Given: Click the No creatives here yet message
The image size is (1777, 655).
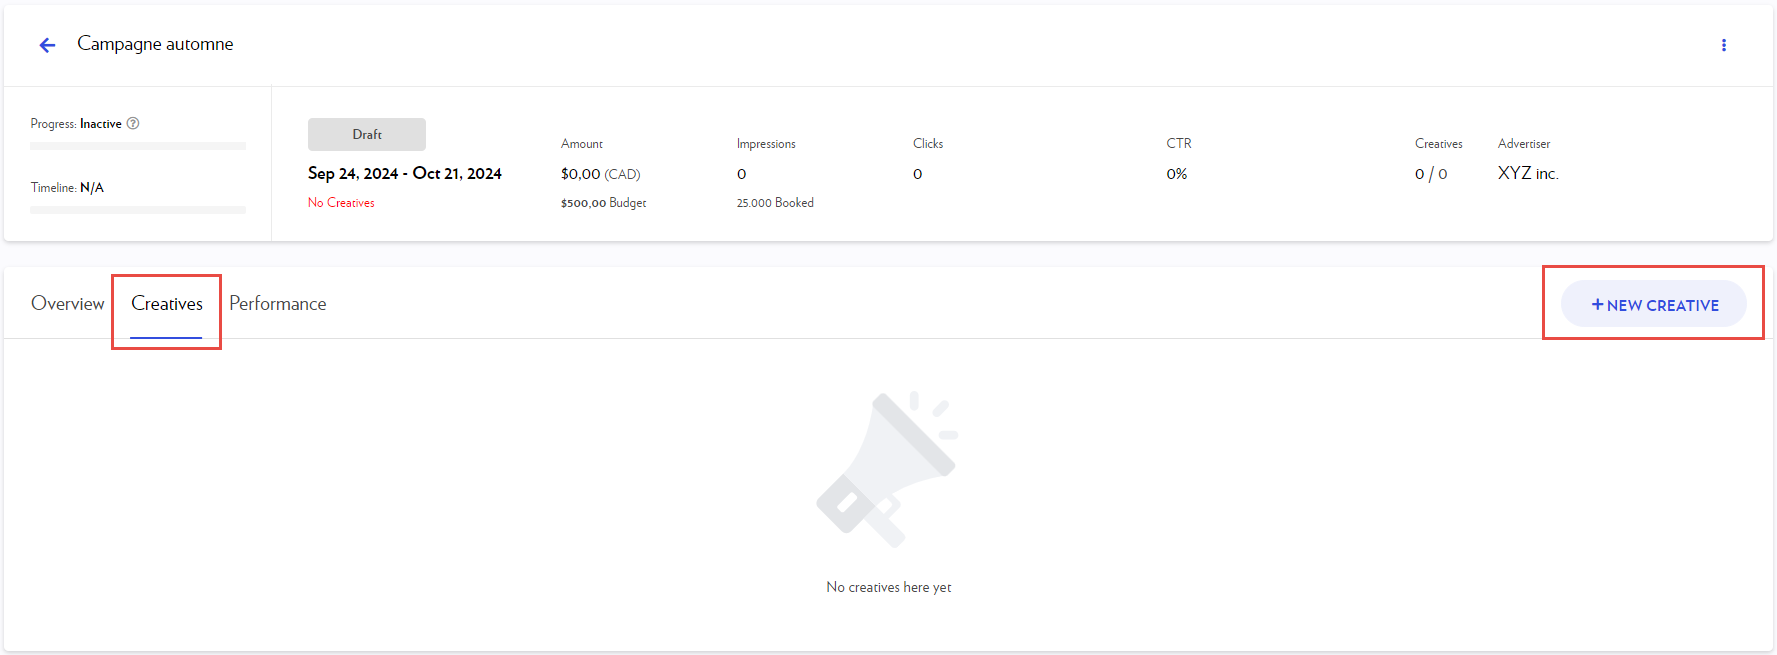Looking at the screenshot, I should pyautogui.click(x=888, y=587).
